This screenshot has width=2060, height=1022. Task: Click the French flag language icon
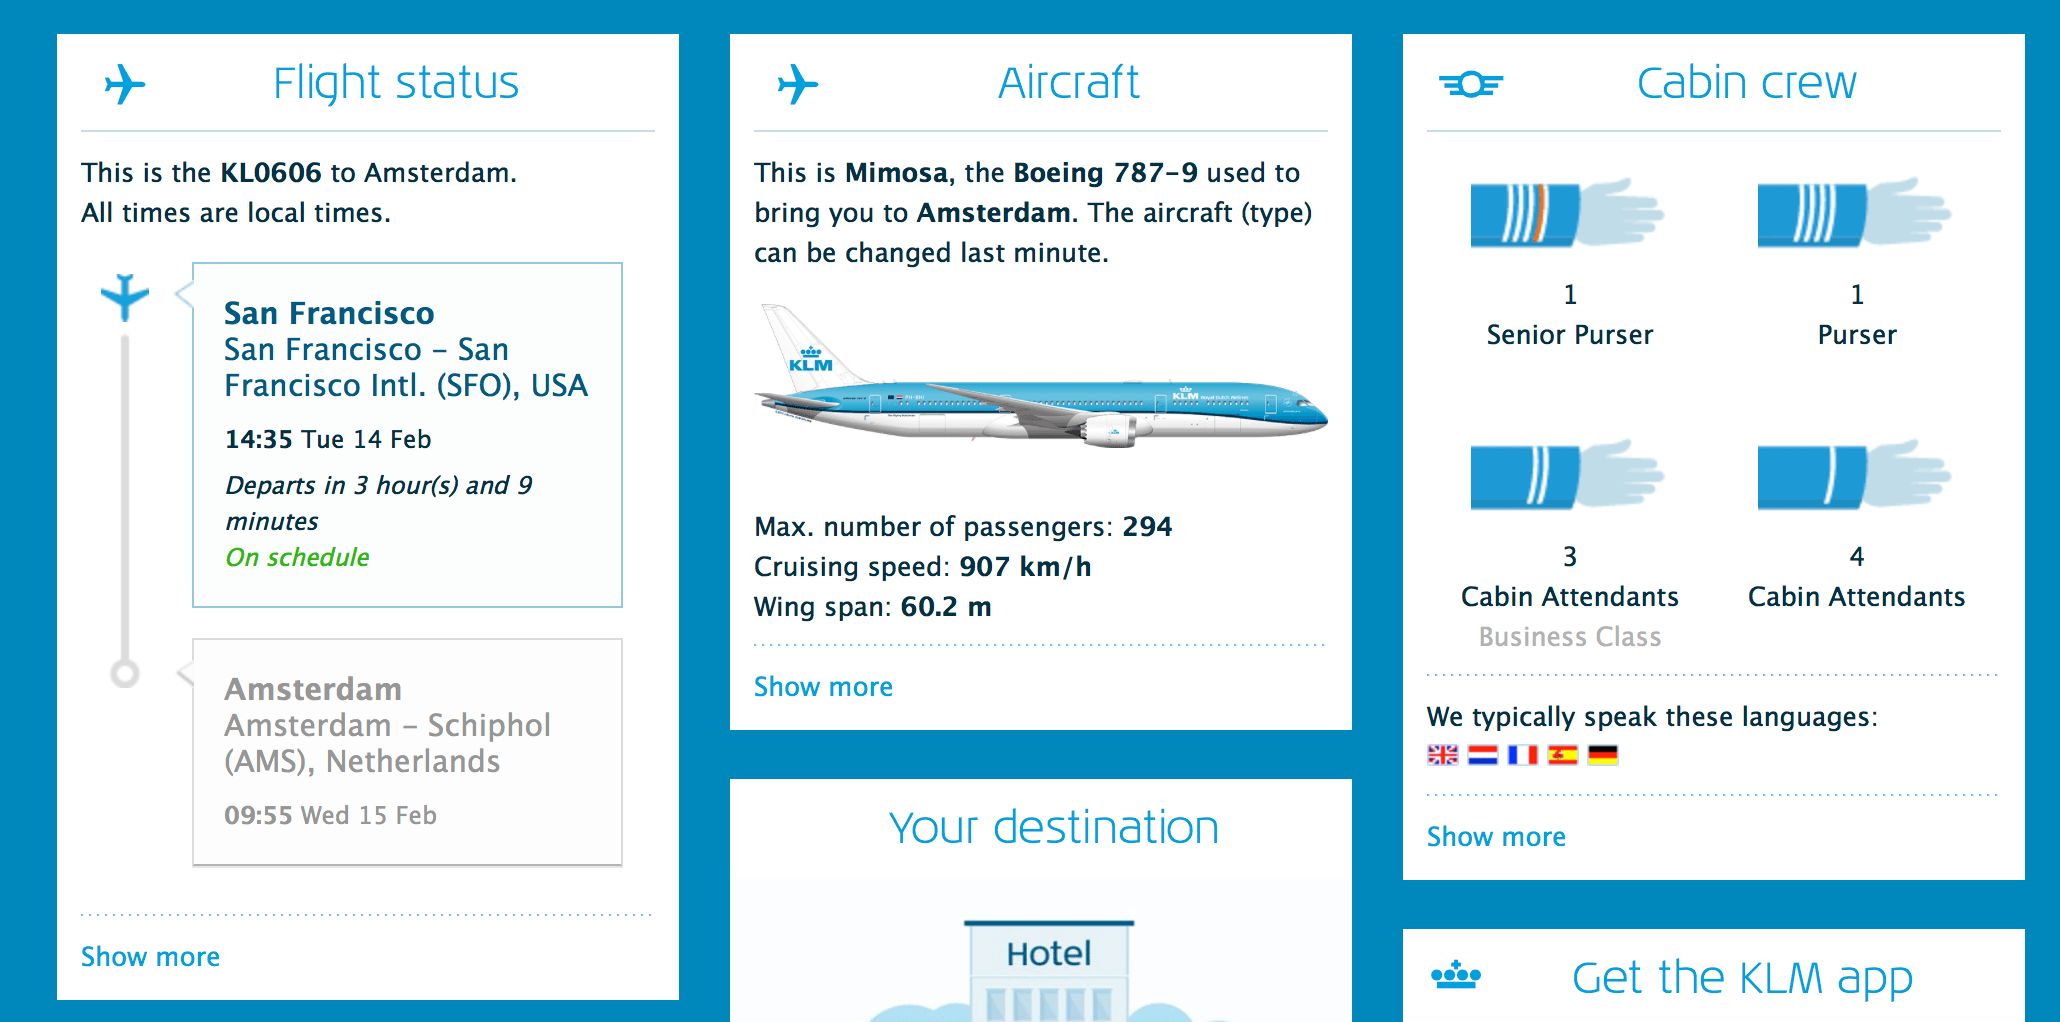1522,755
